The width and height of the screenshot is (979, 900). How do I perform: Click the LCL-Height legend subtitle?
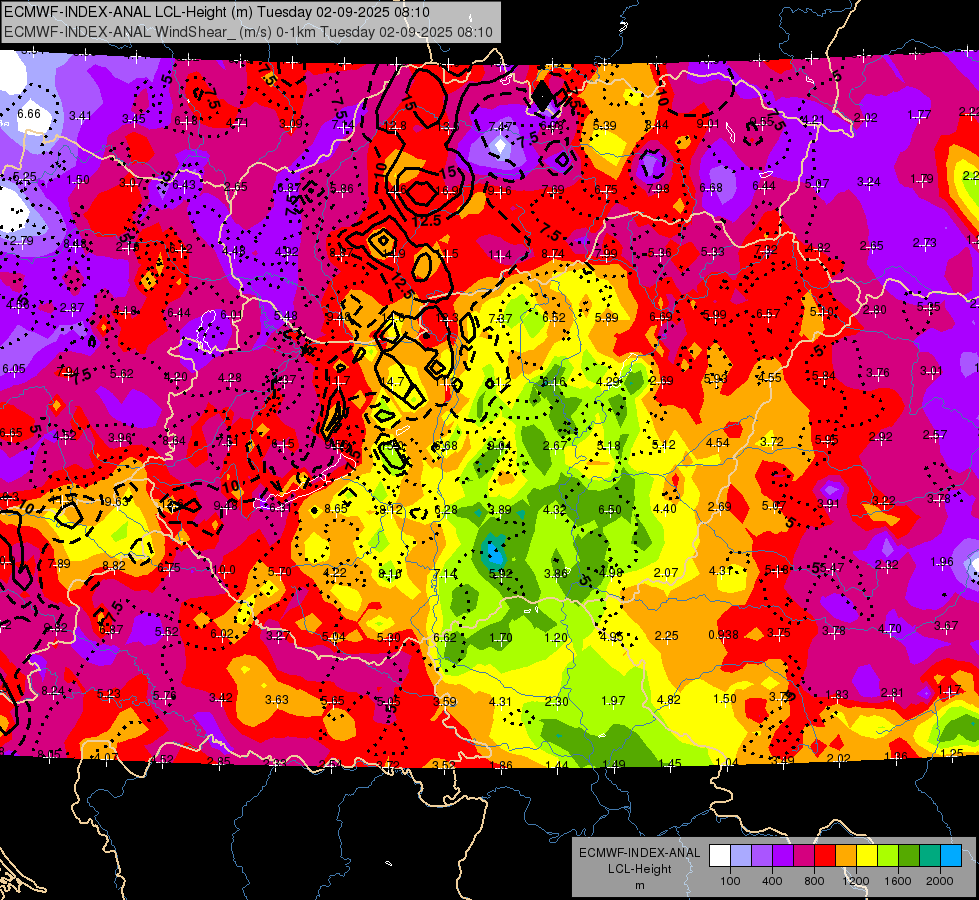[x=639, y=869]
